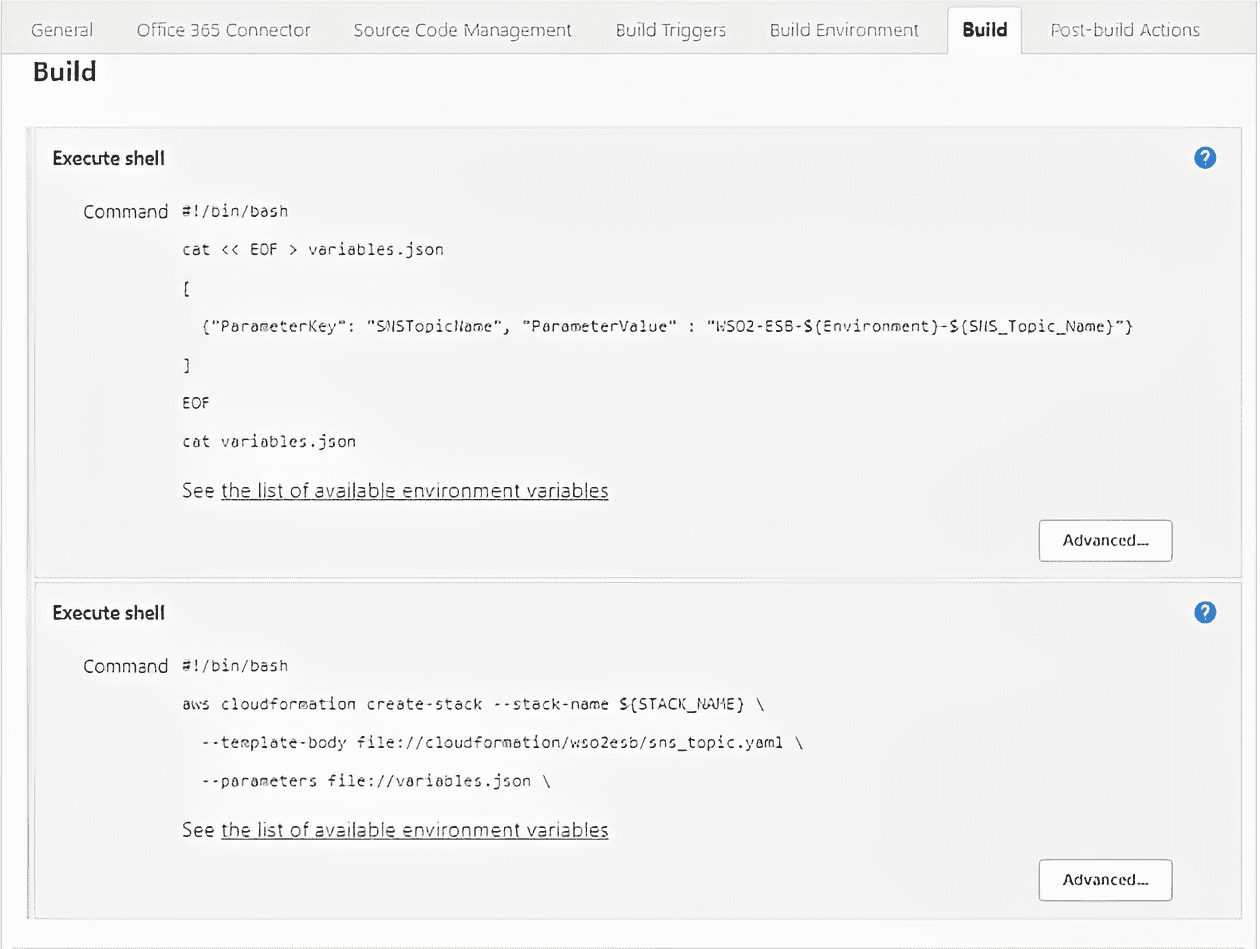
Task: Open the Post-build Actions tab
Action: [x=1124, y=29]
